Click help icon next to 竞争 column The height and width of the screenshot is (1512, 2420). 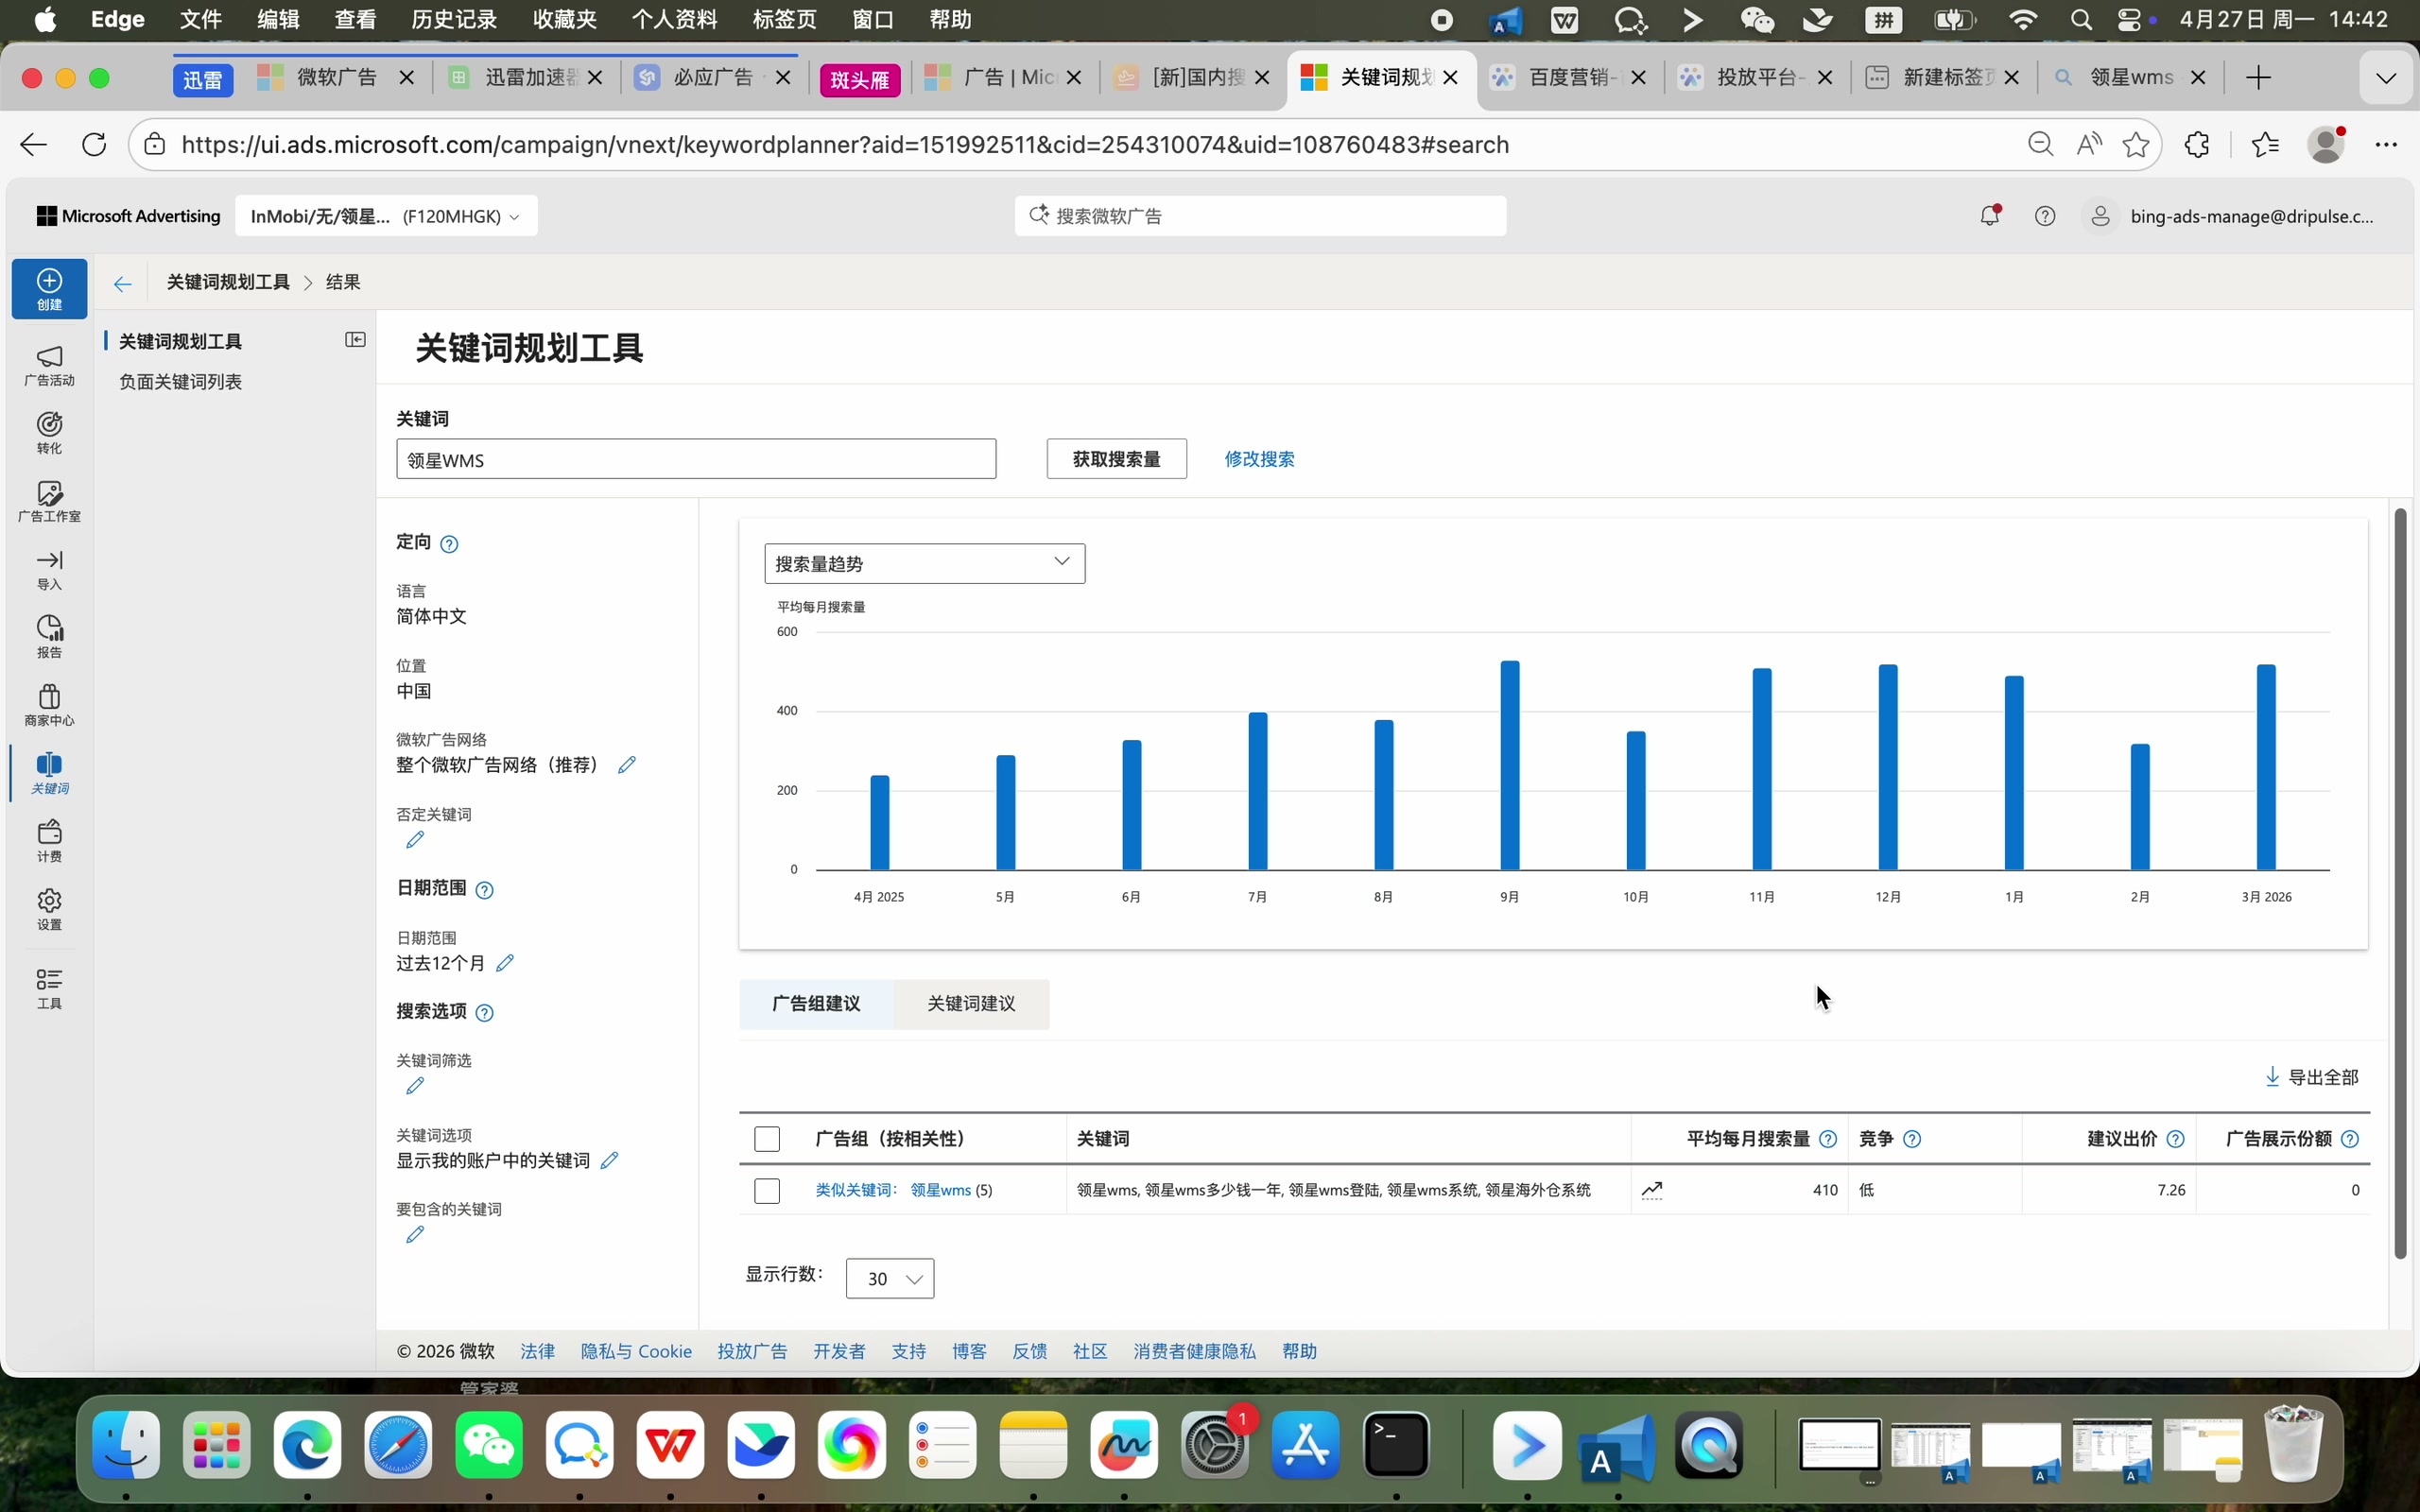pyautogui.click(x=1912, y=1139)
